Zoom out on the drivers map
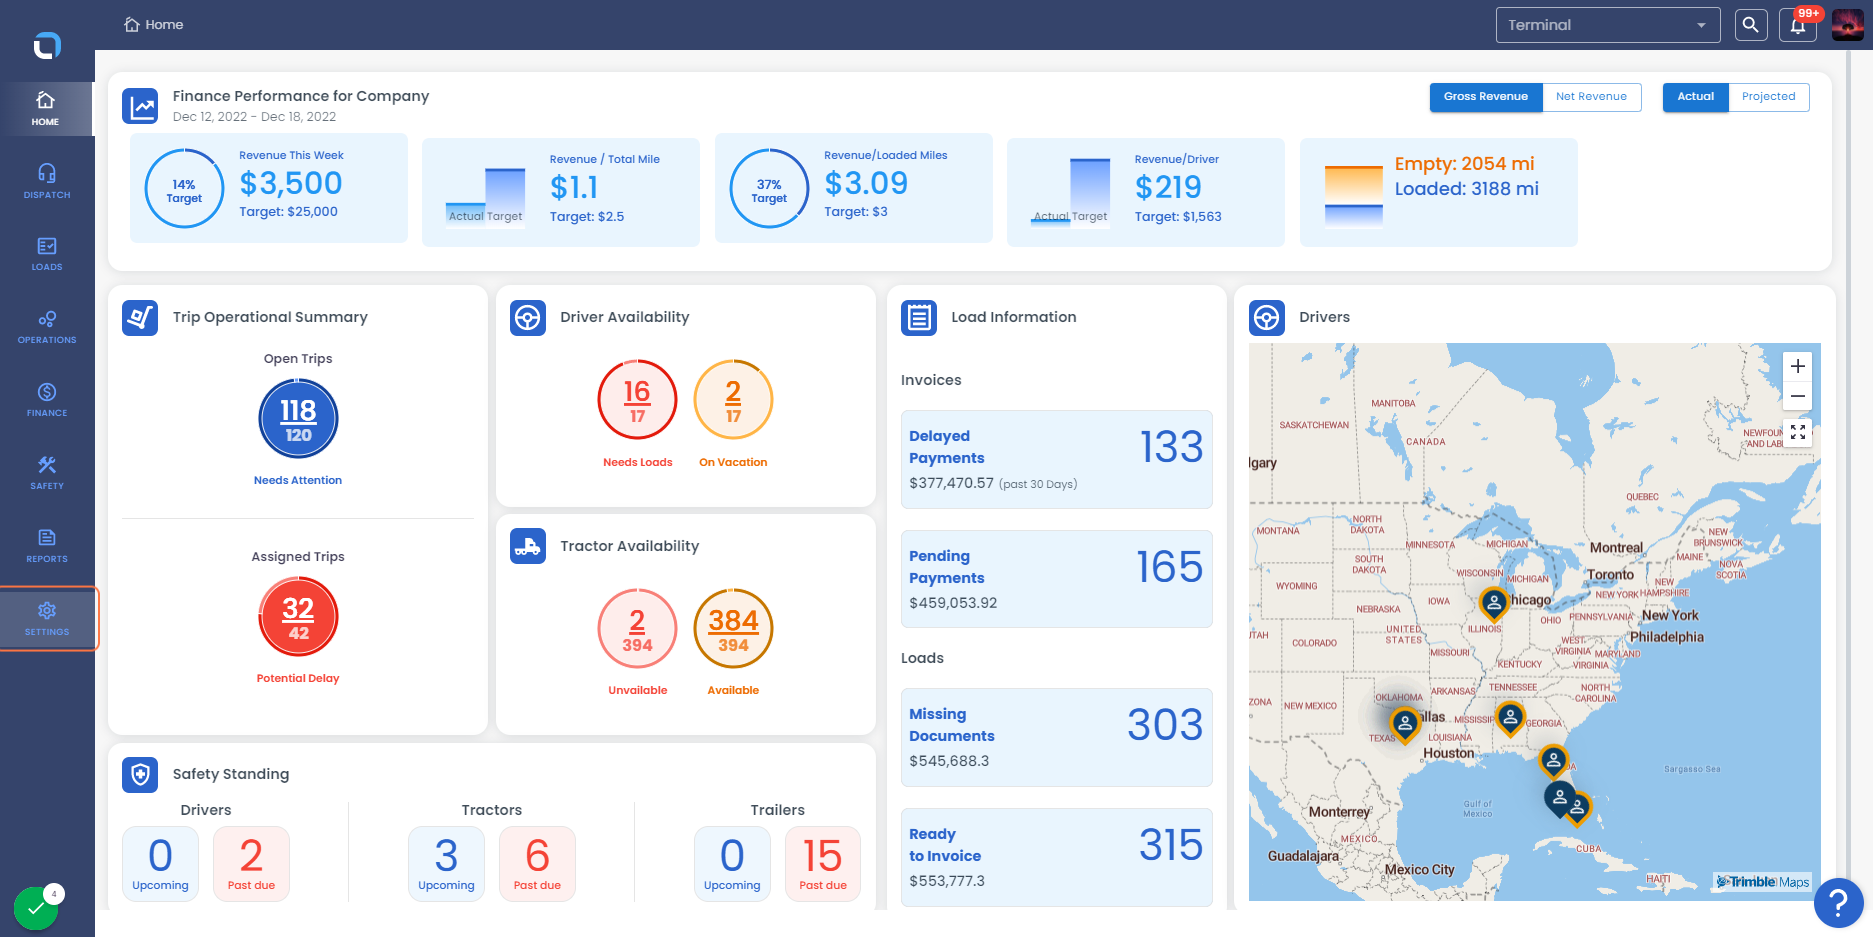 point(1798,396)
